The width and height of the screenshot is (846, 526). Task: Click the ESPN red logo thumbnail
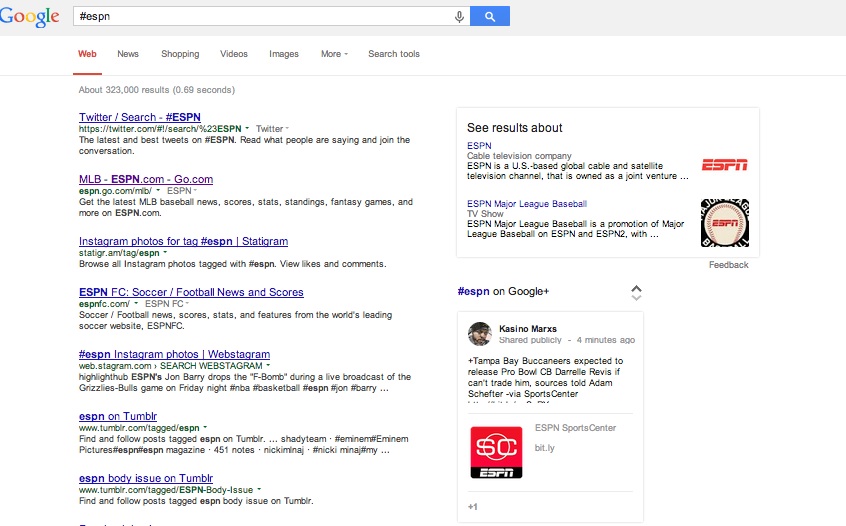point(725,165)
